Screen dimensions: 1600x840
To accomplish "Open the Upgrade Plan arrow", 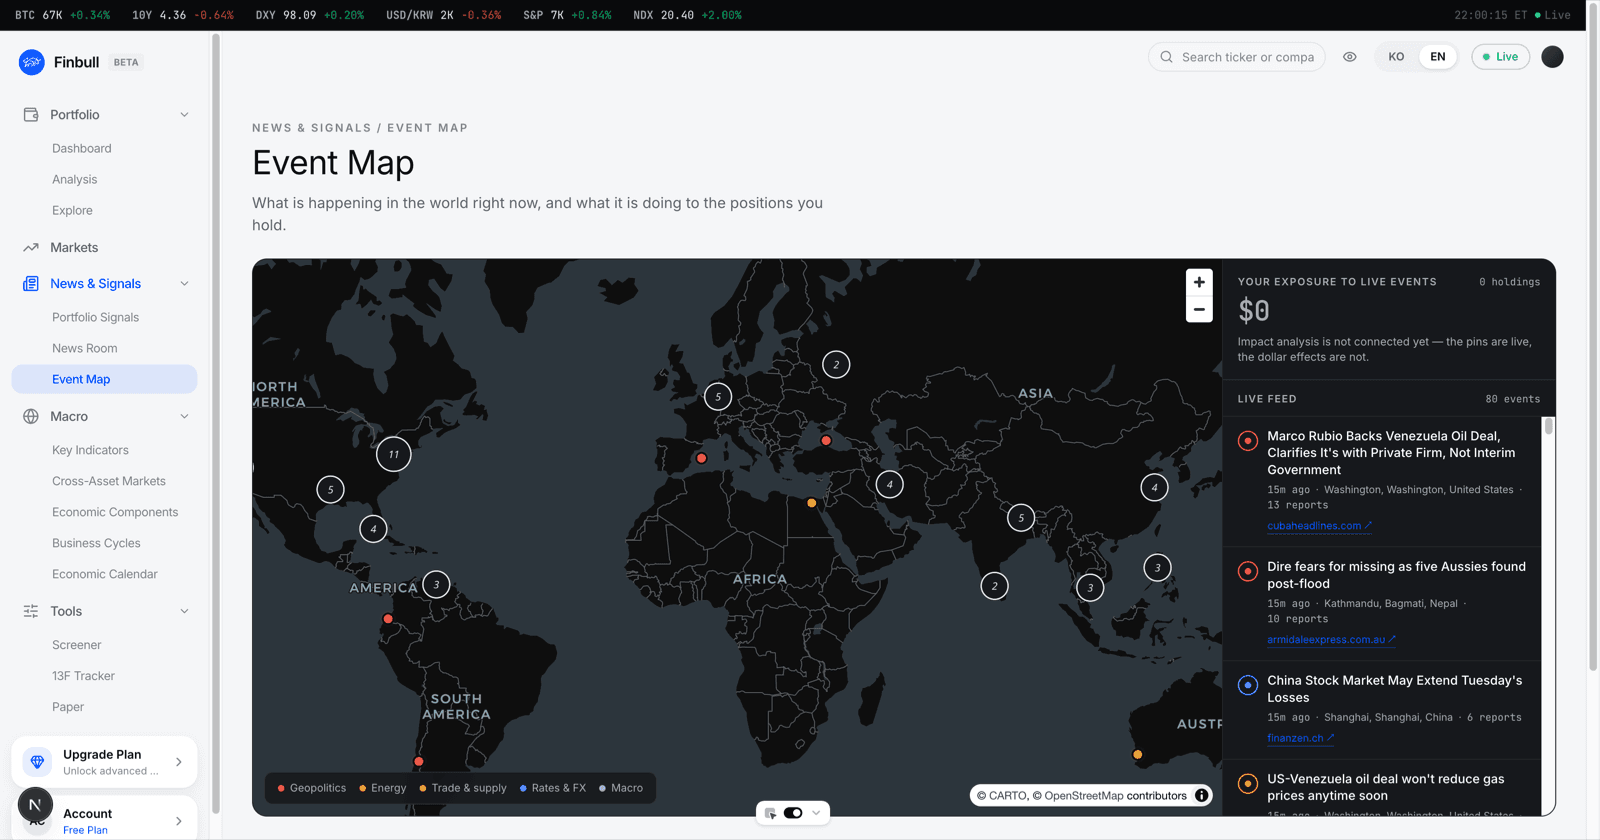I will [179, 762].
